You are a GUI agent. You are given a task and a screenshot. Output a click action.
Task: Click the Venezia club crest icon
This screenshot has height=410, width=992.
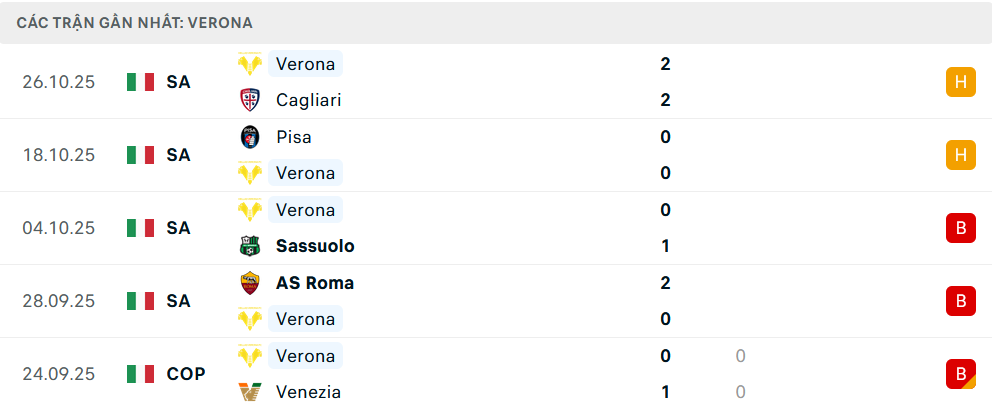[x=249, y=392]
